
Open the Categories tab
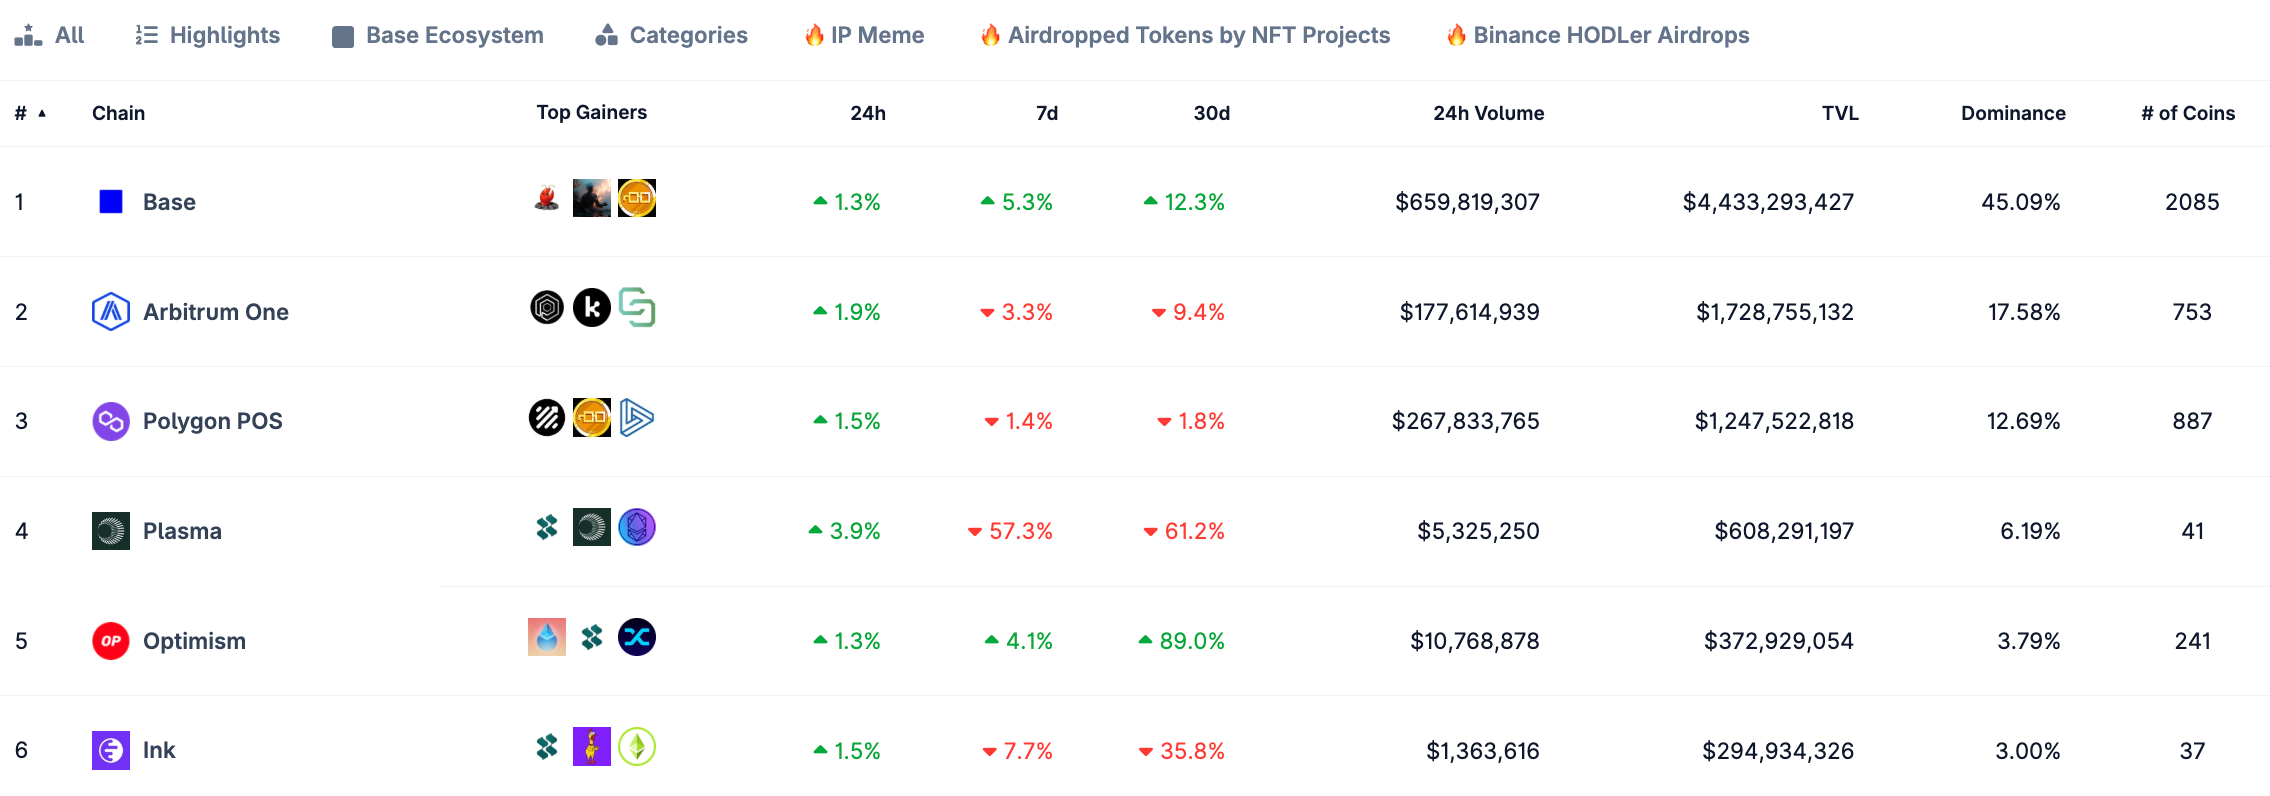(671, 36)
